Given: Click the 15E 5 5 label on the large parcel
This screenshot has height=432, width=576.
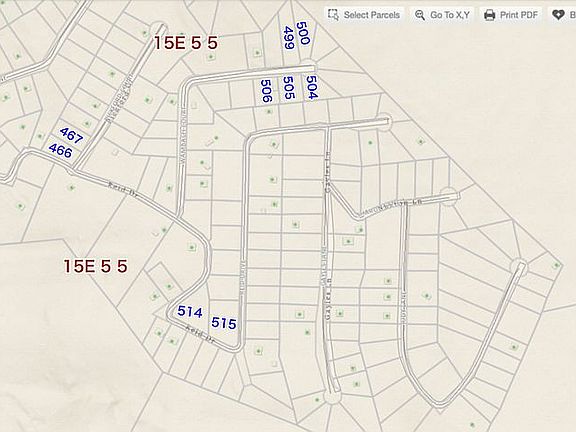Looking at the screenshot, I should click(96, 266).
